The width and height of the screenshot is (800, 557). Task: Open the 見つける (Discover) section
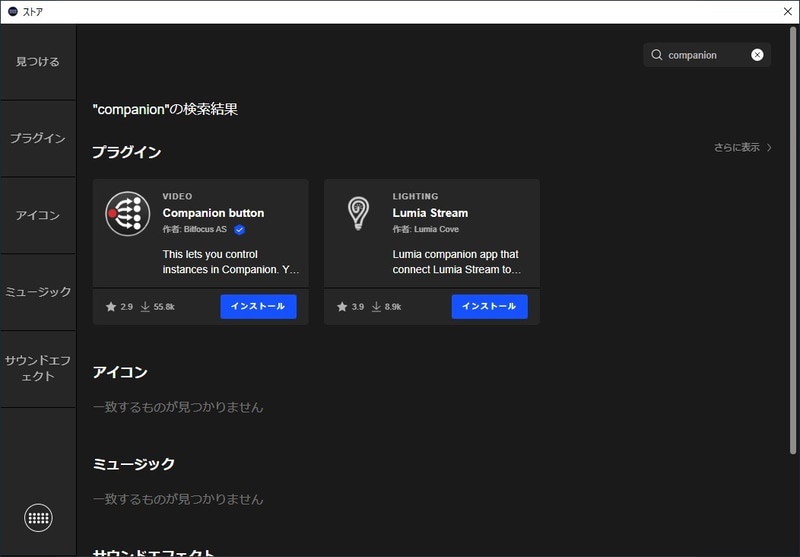[x=38, y=62]
